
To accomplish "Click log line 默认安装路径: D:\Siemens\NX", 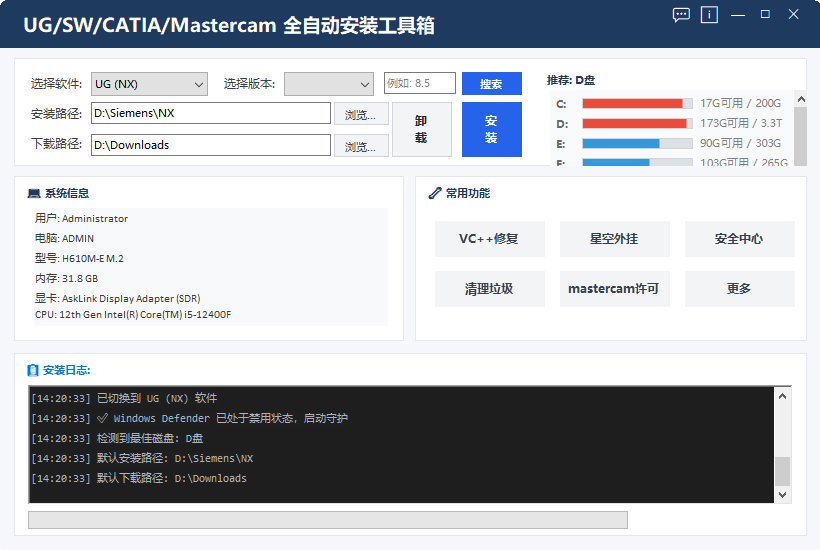I will click(x=142, y=459).
